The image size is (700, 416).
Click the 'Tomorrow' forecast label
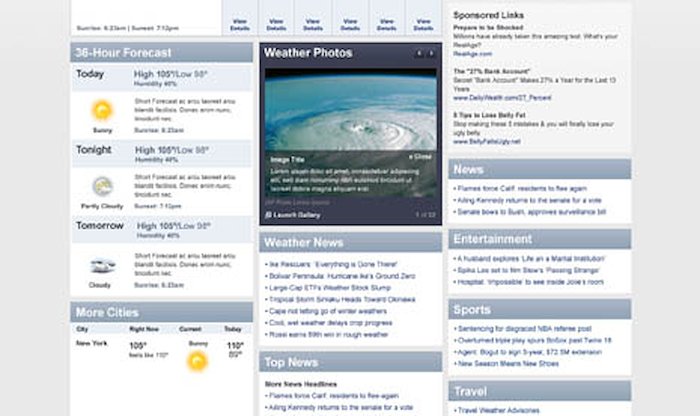click(100, 226)
